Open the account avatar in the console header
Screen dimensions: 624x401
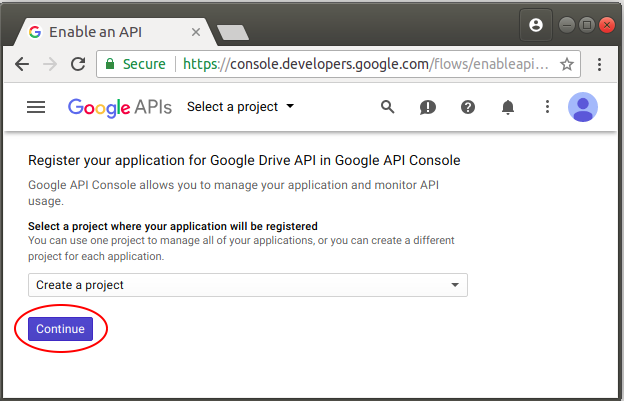tap(583, 107)
